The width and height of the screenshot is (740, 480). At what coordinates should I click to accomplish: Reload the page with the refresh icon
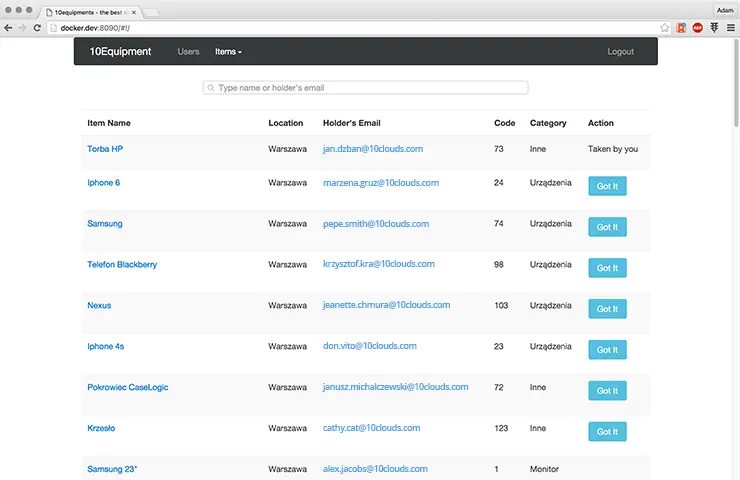click(38, 28)
